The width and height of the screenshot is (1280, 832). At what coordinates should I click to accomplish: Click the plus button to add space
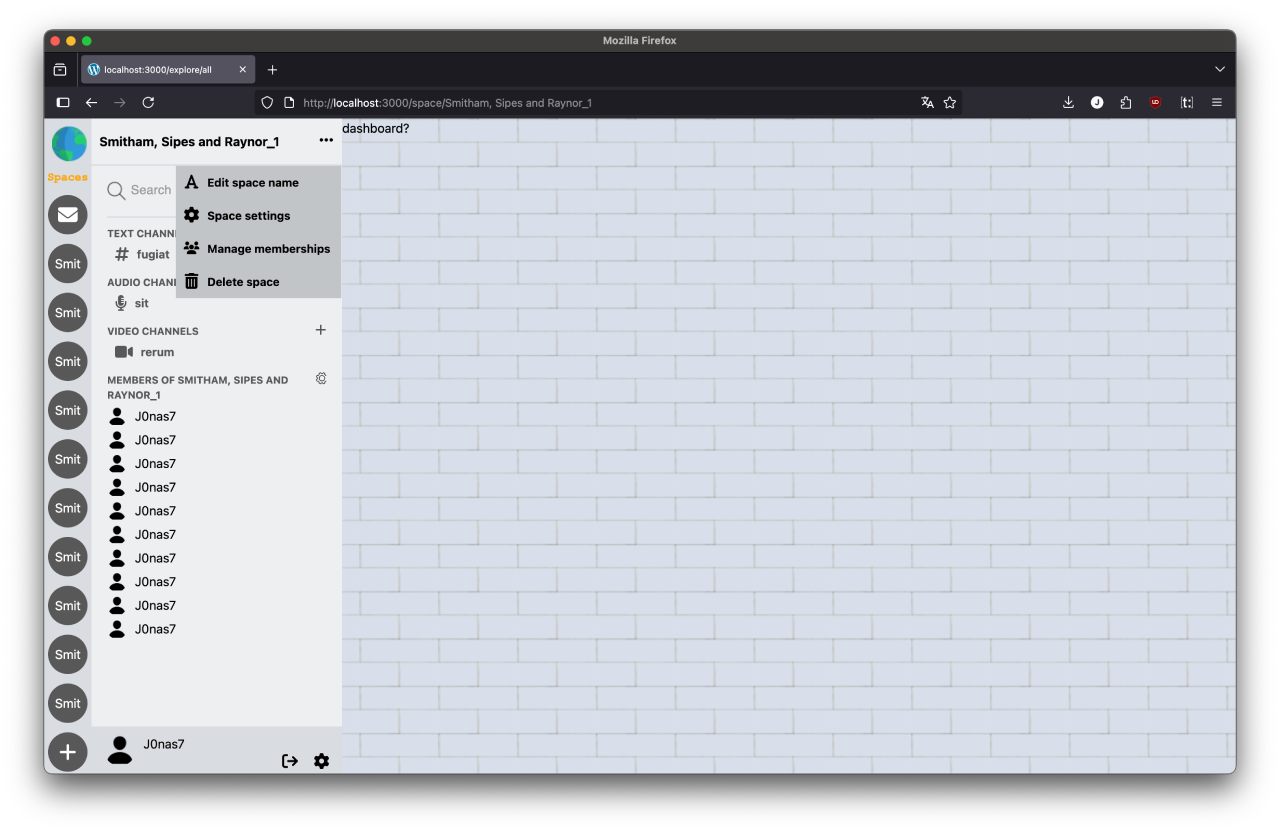(68, 752)
